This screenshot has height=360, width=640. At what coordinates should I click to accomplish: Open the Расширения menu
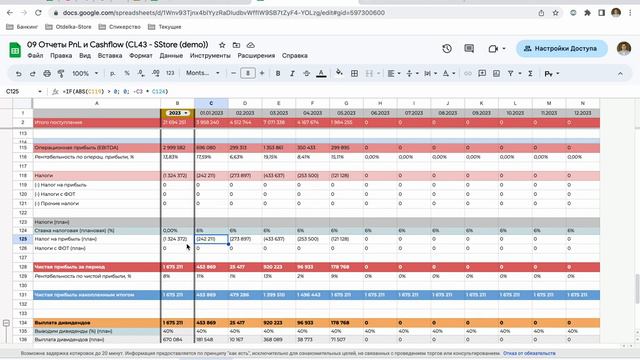(256, 56)
